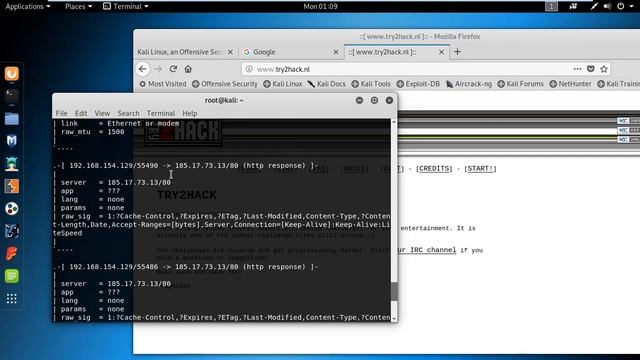Open the Applications menu
Image resolution: width=640 pixels, height=360 pixels.
click(28, 6)
